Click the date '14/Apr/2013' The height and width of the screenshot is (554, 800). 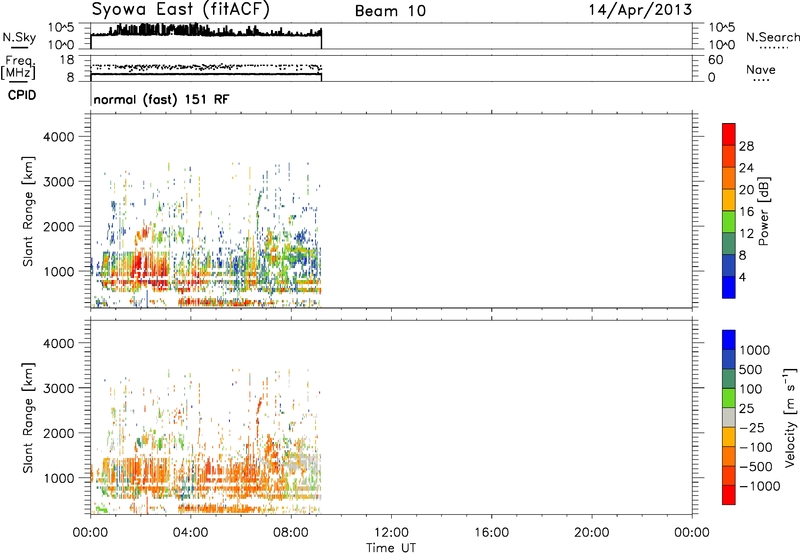pyautogui.click(x=640, y=10)
